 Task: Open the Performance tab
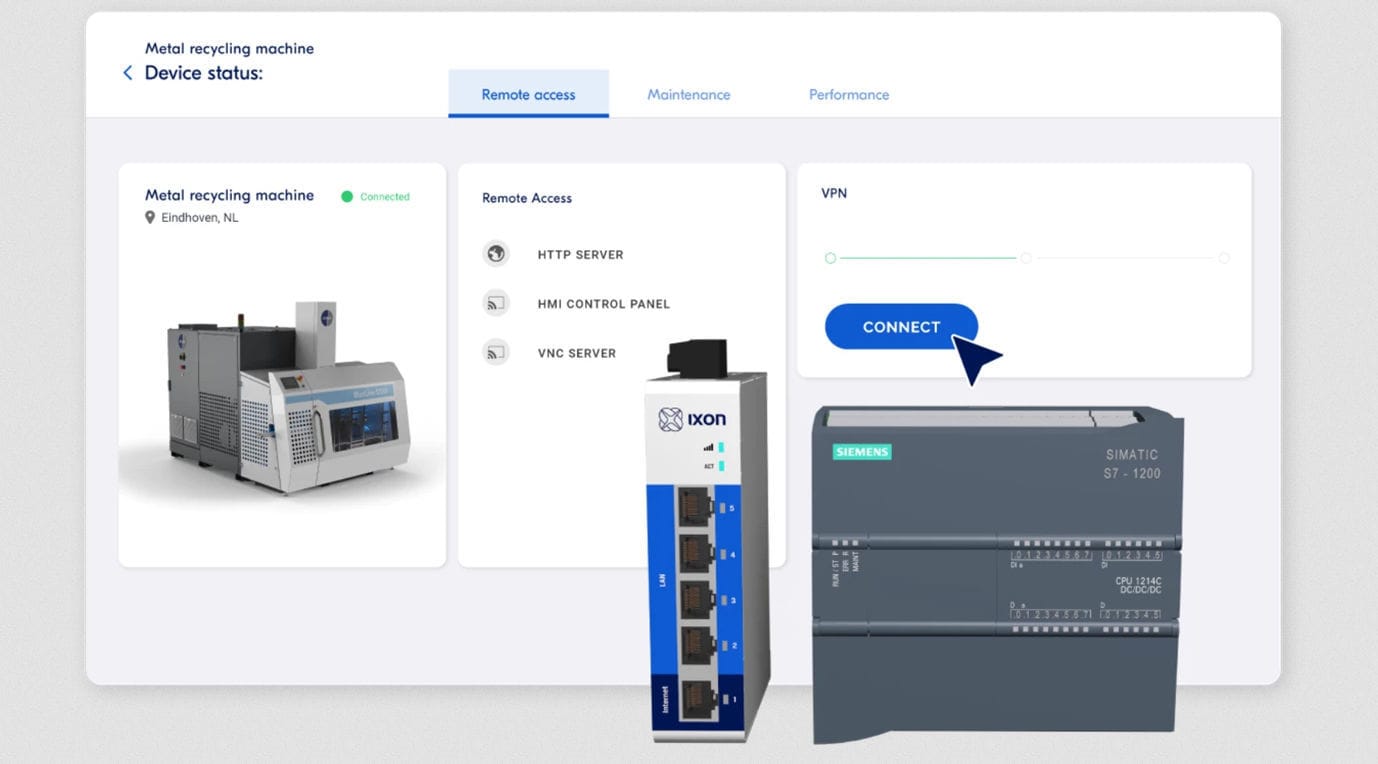[848, 94]
